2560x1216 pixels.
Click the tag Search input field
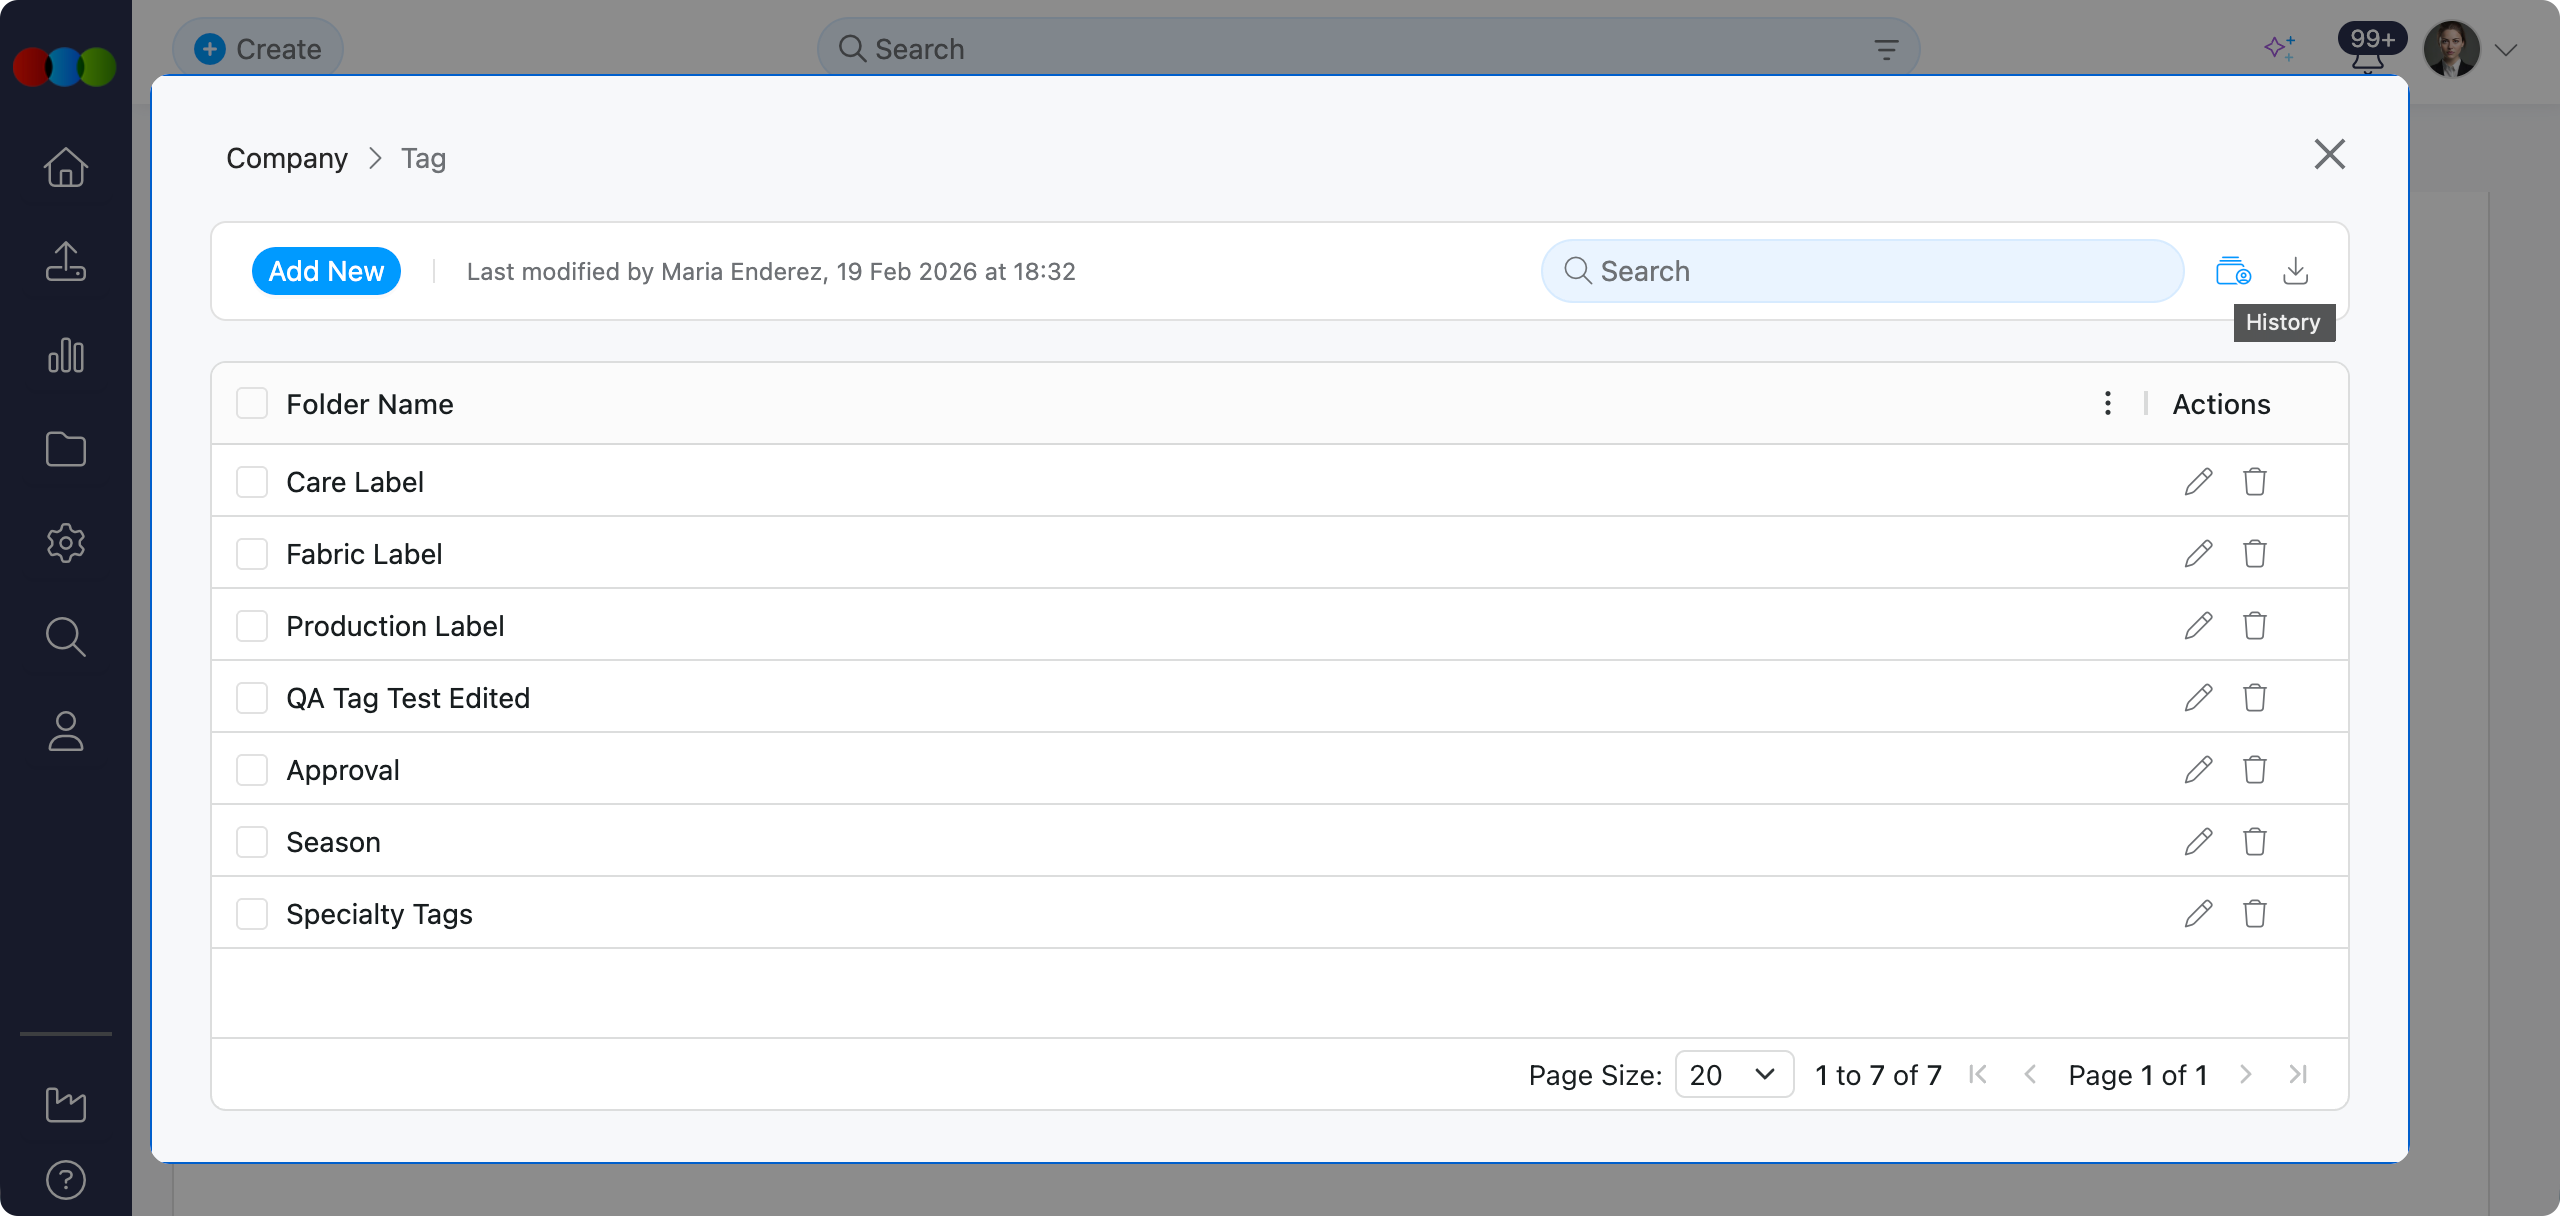click(1860, 271)
